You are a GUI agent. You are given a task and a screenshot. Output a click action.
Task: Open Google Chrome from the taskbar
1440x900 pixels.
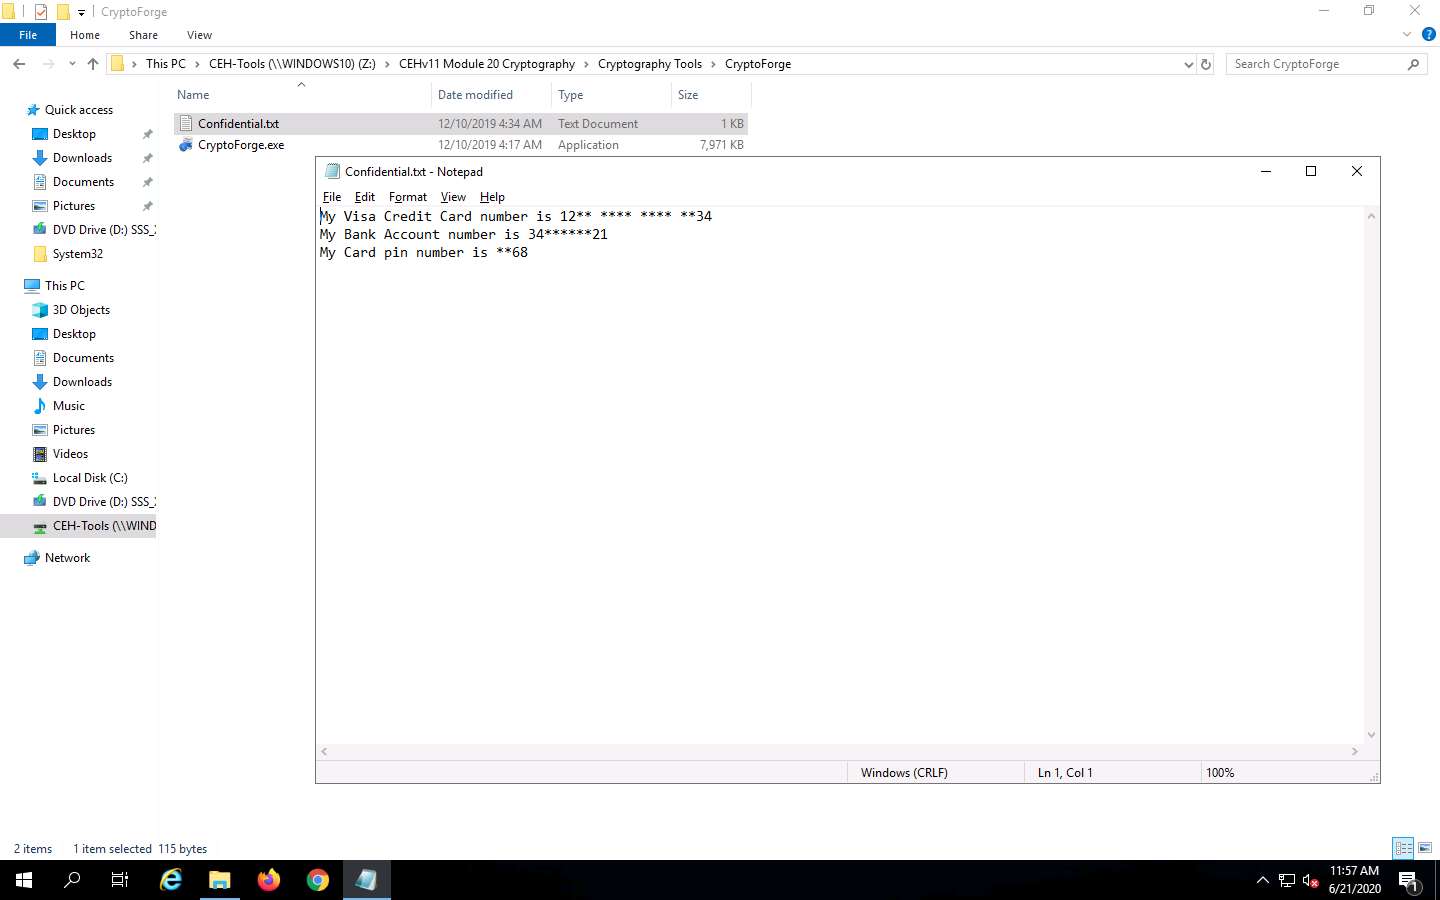point(317,880)
